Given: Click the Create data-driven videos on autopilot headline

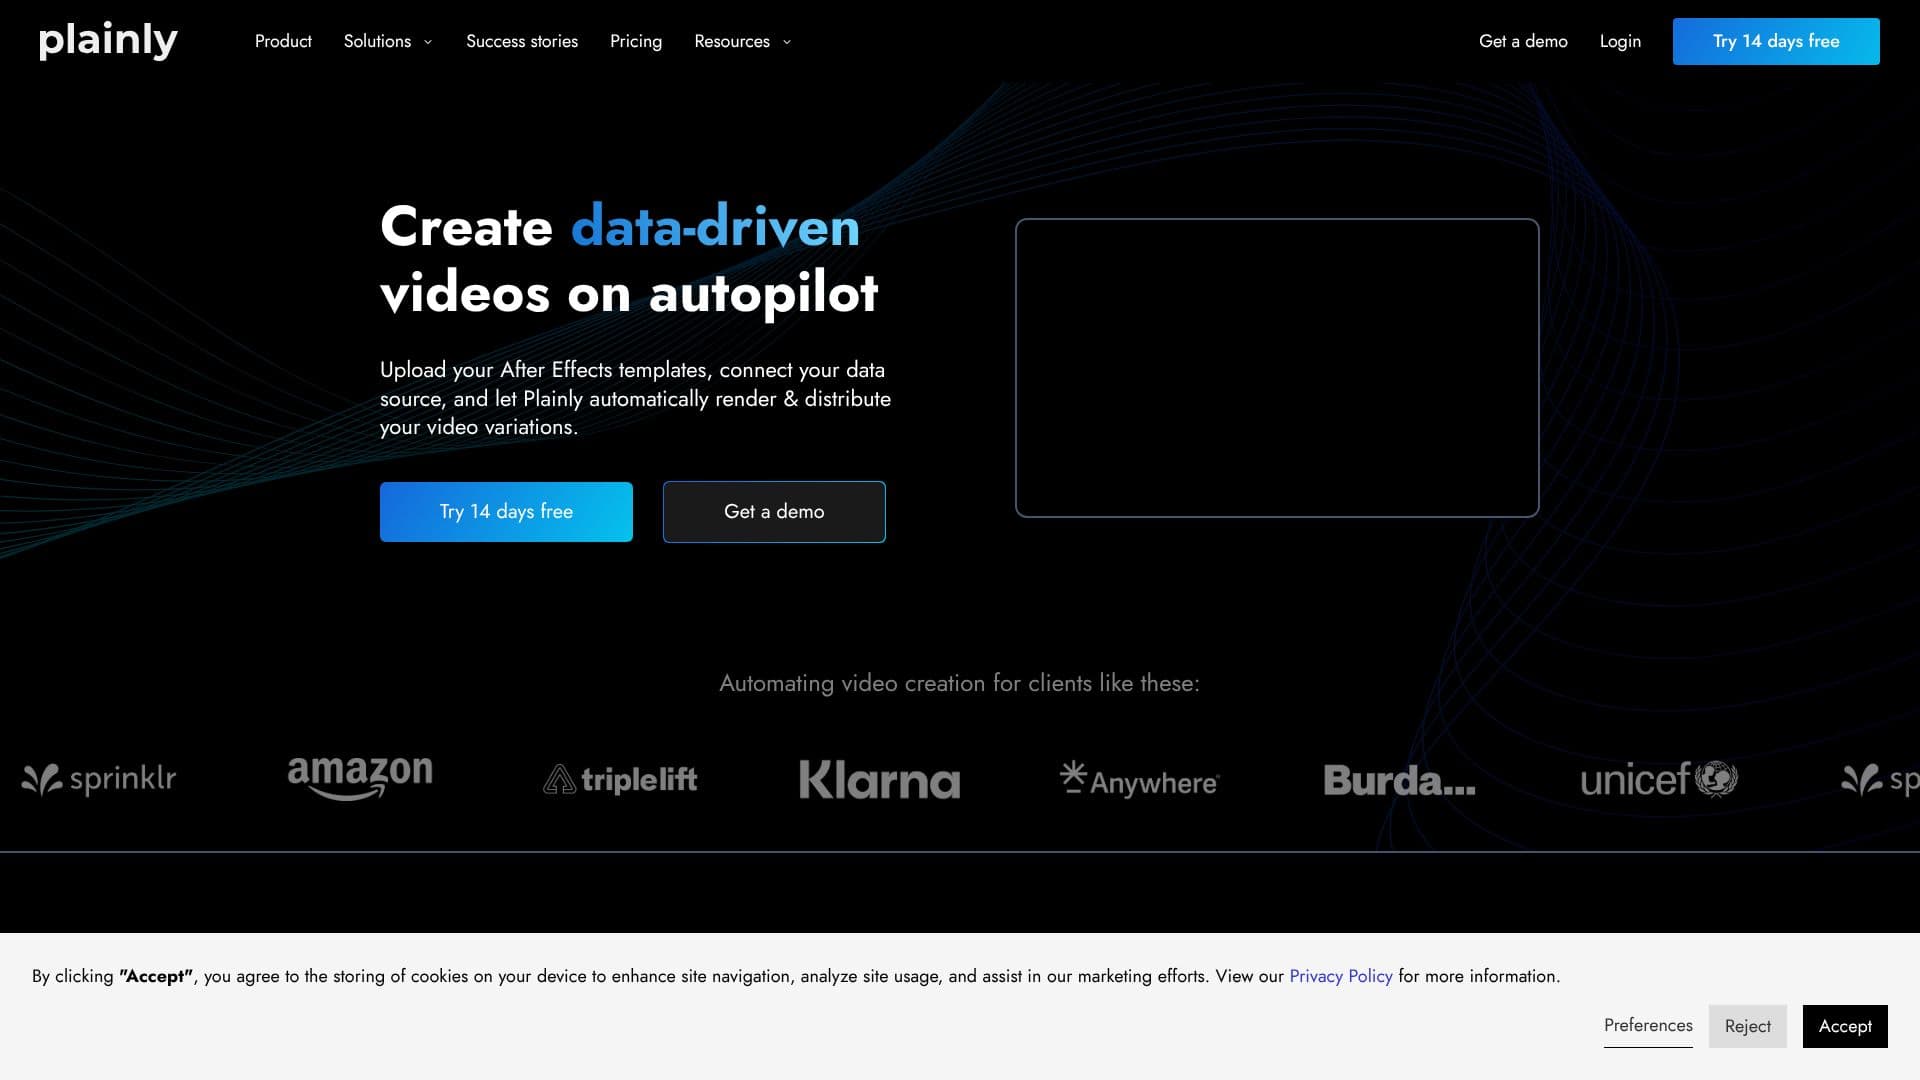Looking at the screenshot, I should tap(629, 259).
